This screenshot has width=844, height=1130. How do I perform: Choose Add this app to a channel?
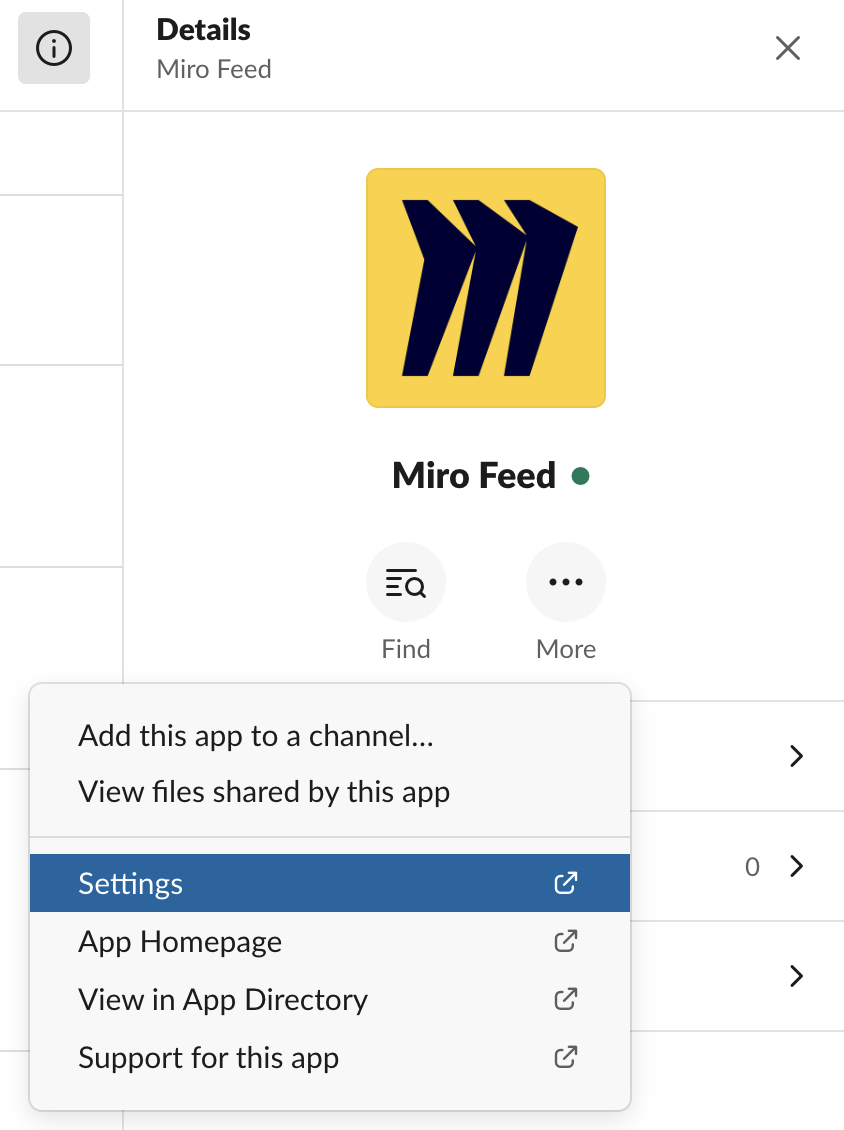point(255,736)
